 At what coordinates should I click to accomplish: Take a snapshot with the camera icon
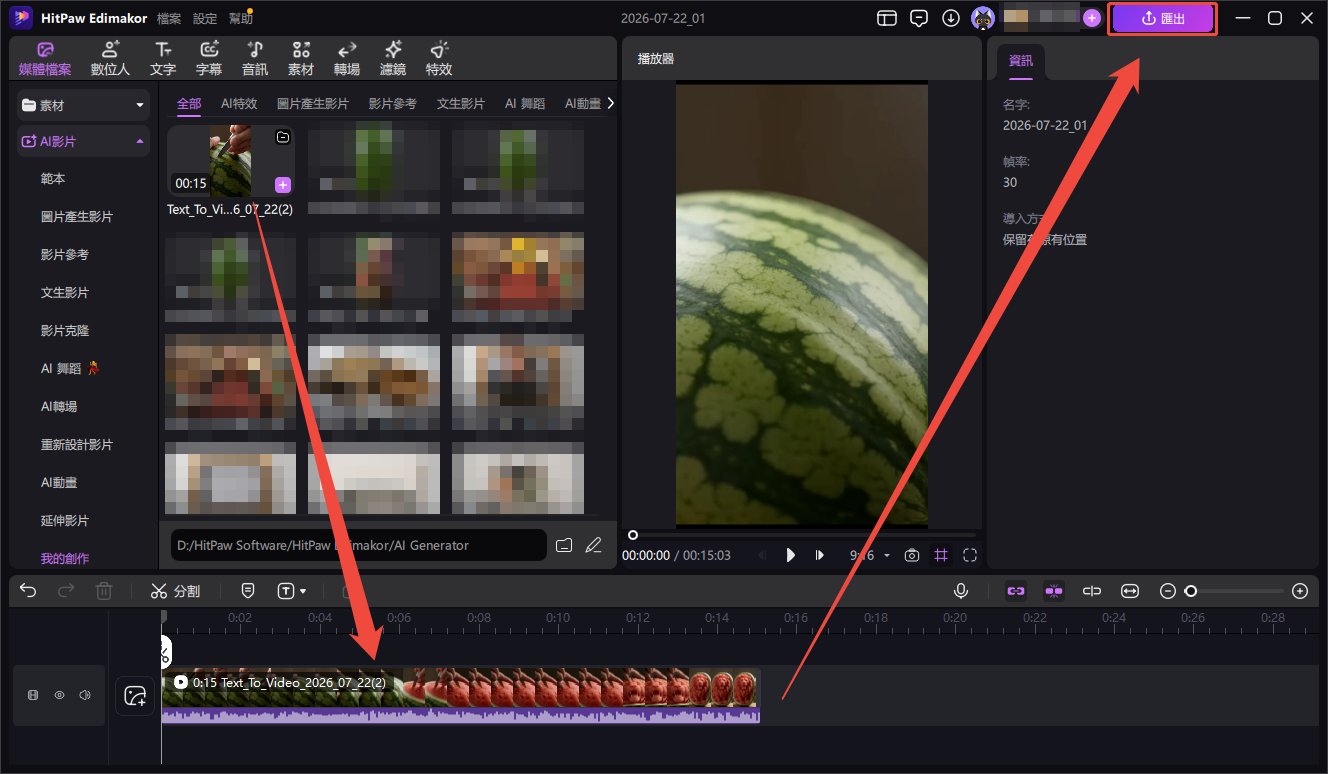click(x=911, y=555)
